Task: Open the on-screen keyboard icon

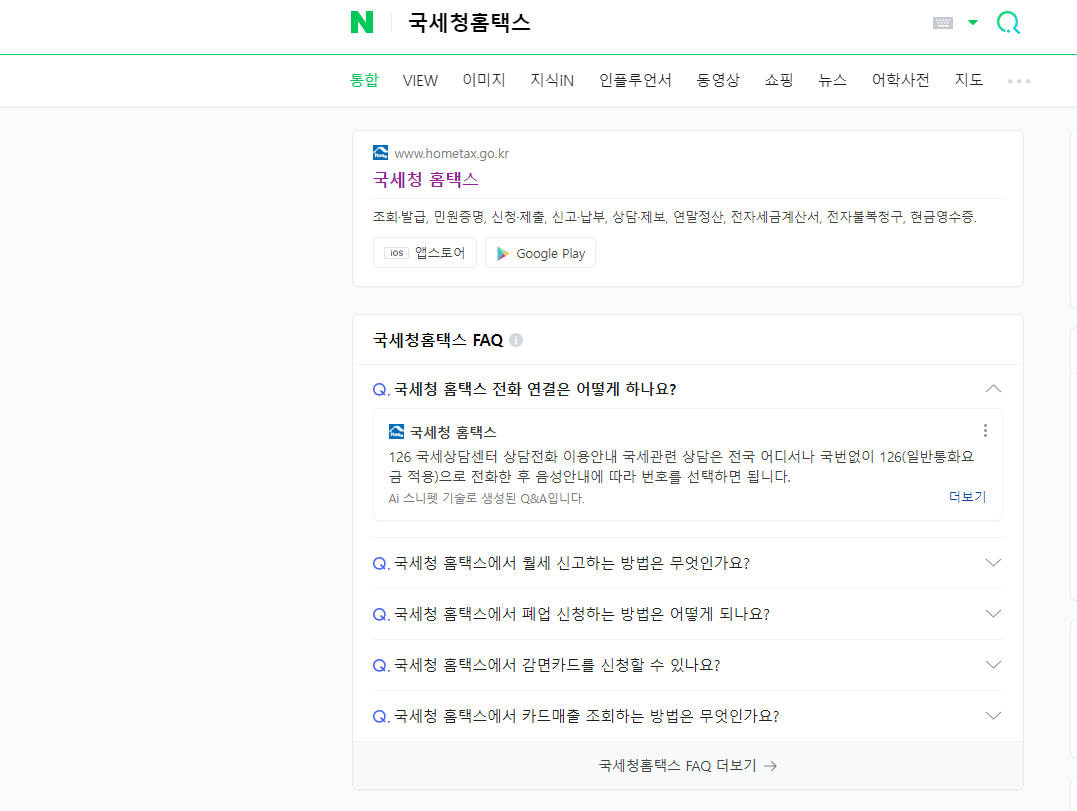Action: 942,23
